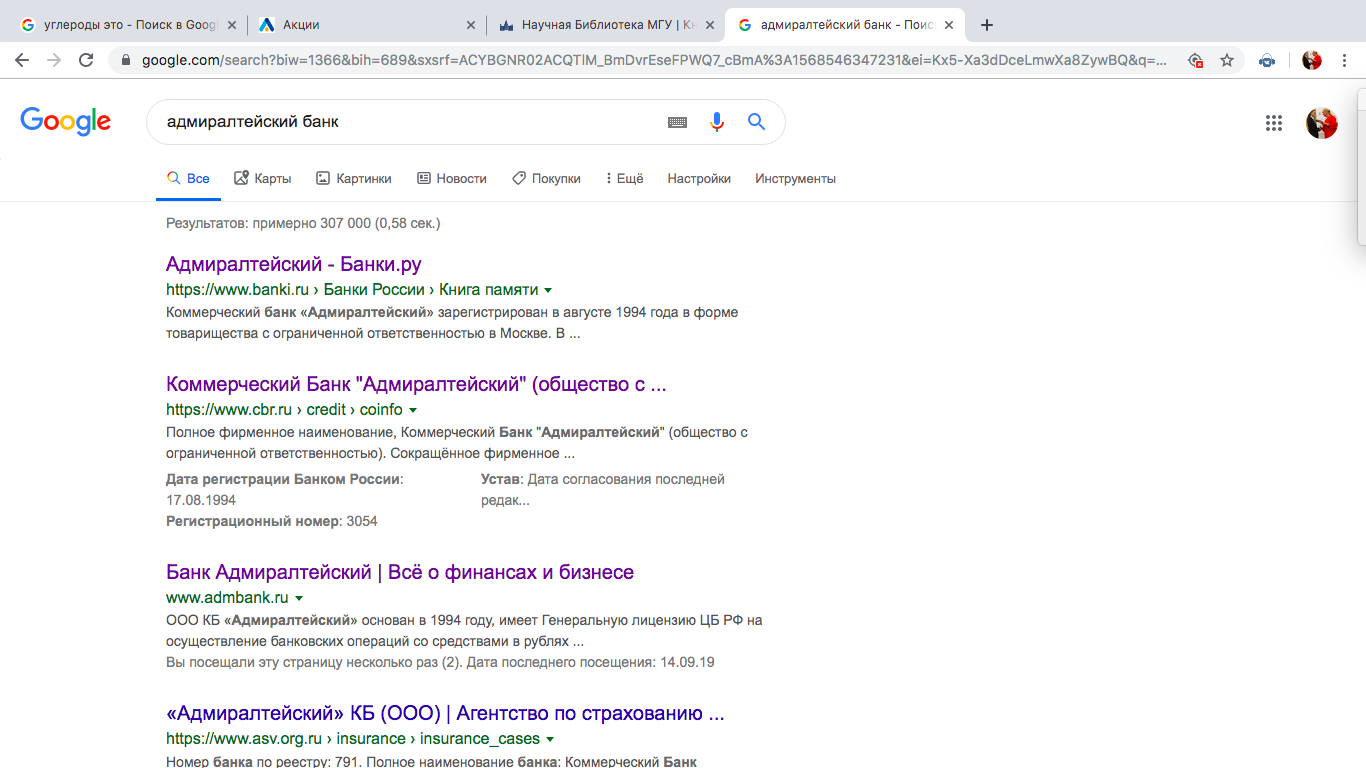The width and height of the screenshot is (1366, 768).
Task: Select the 'Все' search filter
Action: (x=188, y=178)
